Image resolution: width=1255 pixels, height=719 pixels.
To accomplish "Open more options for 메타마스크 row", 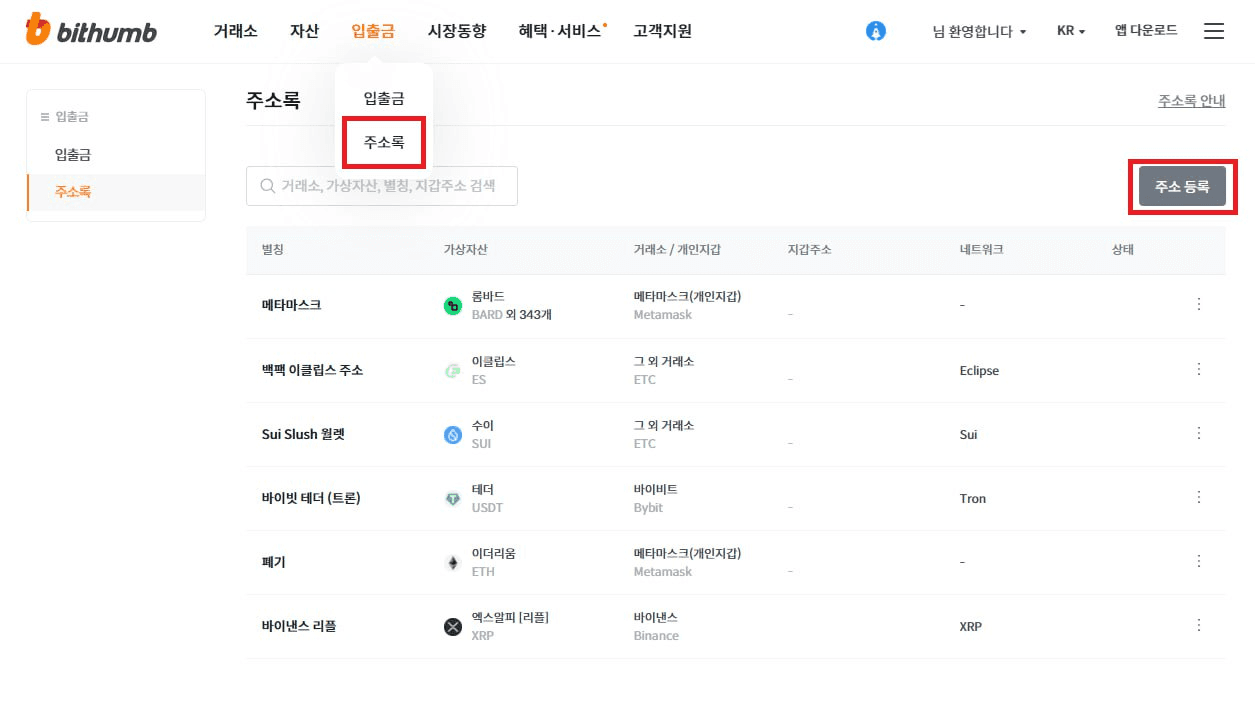I will point(1199,304).
